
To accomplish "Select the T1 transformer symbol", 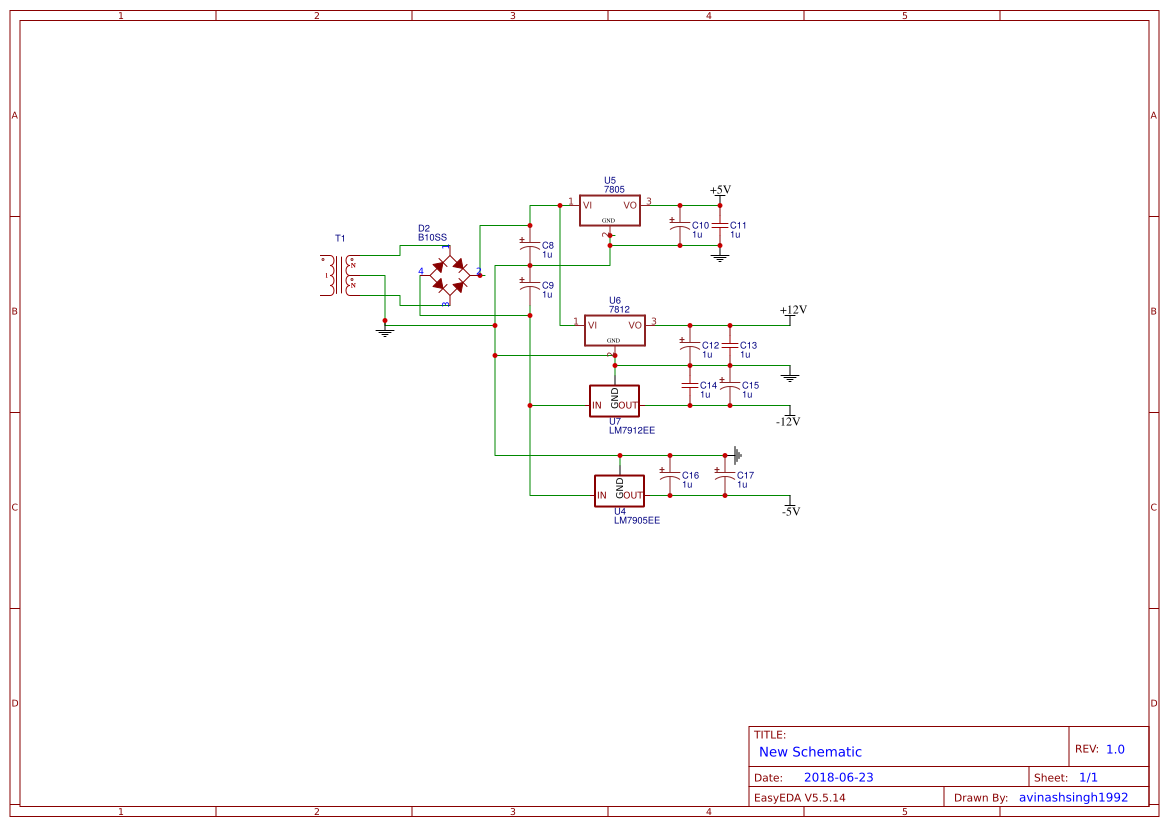I will [340, 275].
